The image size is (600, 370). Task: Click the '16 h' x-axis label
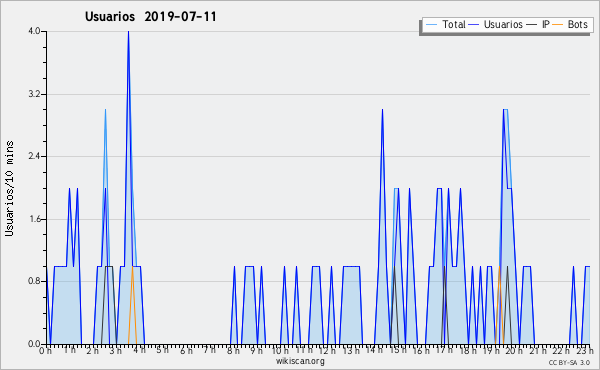pyautogui.click(x=421, y=351)
